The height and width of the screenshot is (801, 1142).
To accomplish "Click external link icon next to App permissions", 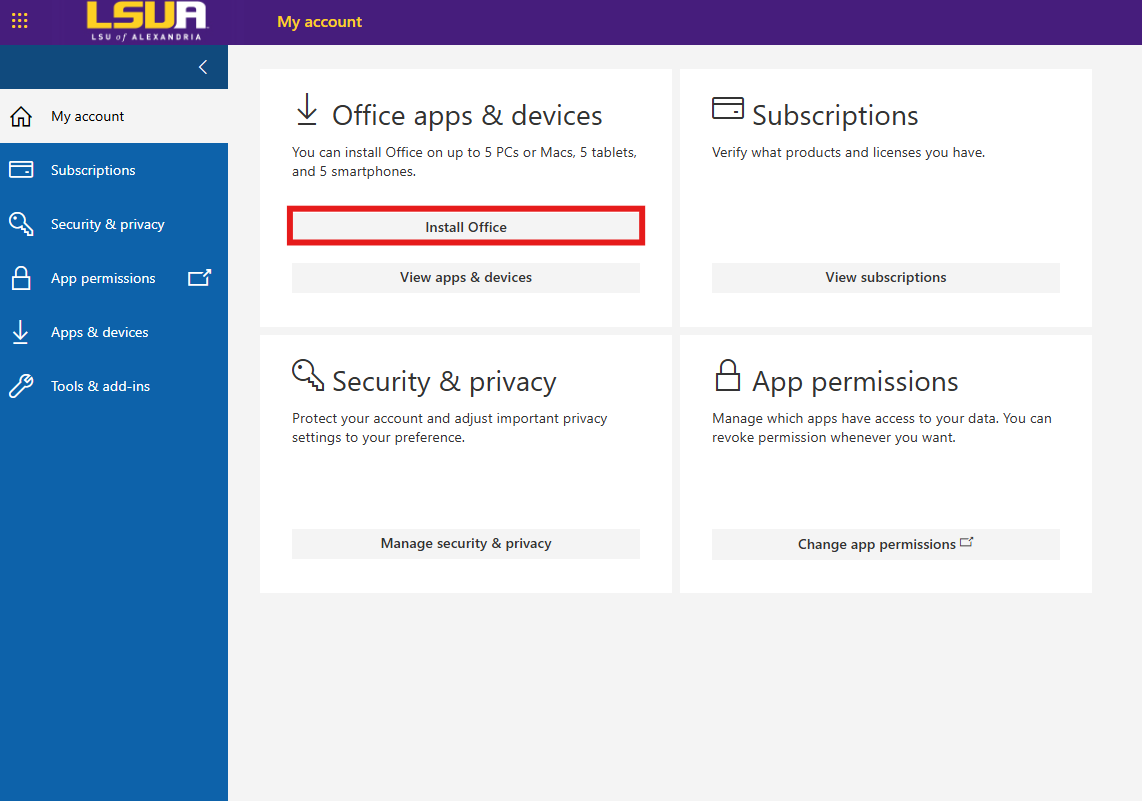I will 200,277.
